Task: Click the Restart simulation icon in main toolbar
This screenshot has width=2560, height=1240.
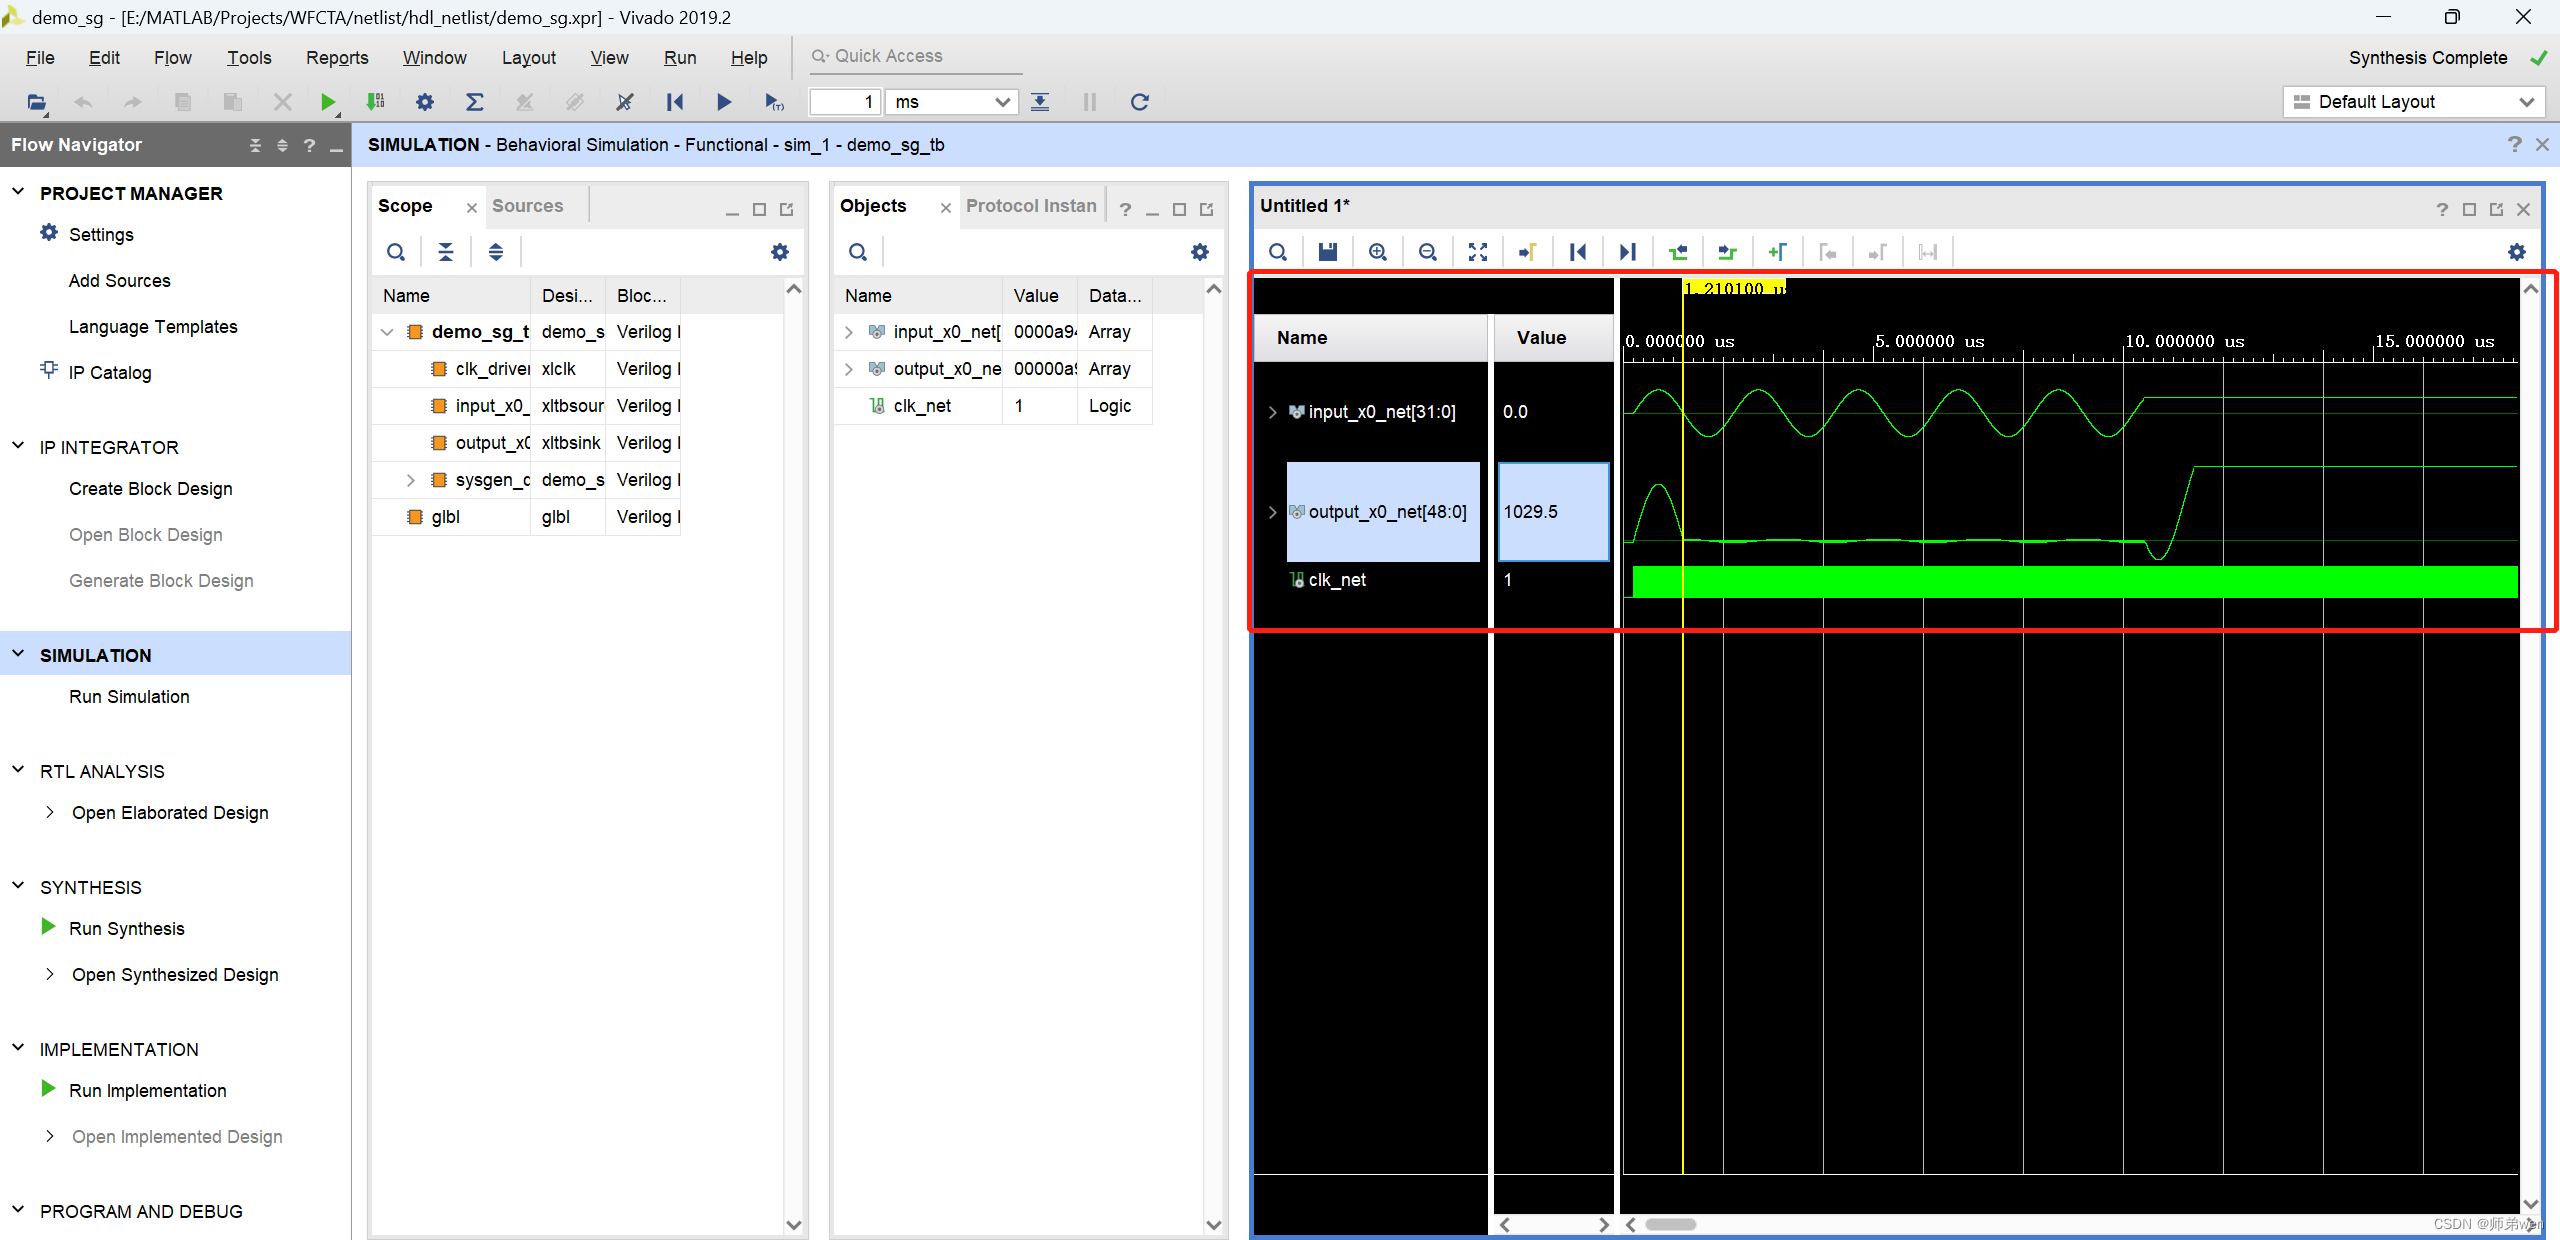Action: click(675, 101)
